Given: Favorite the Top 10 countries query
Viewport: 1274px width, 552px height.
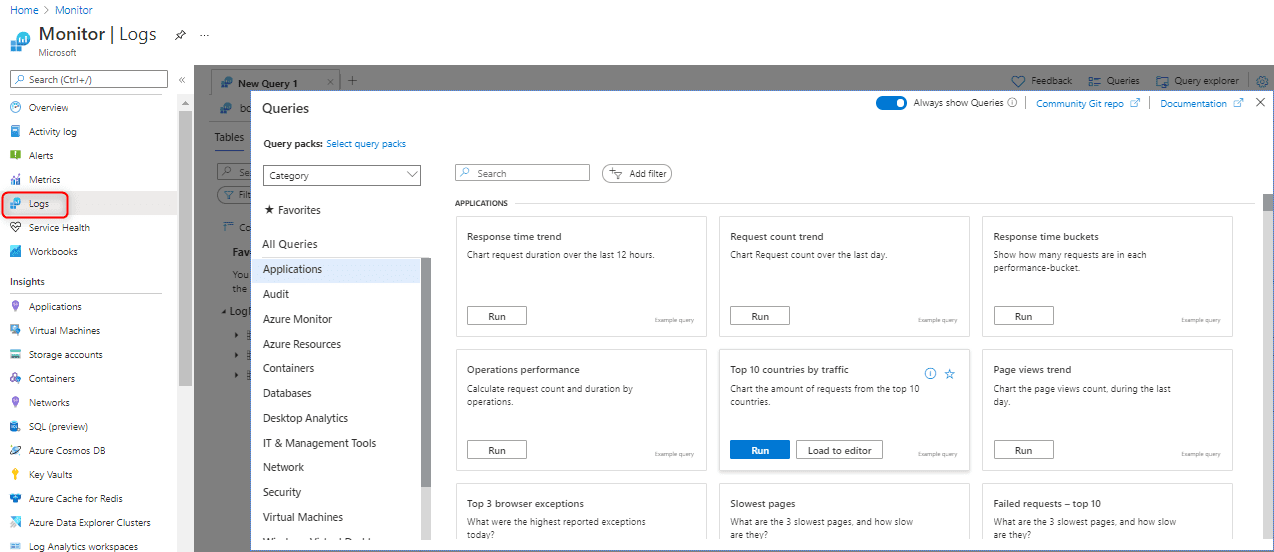Looking at the screenshot, I should [x=950, y=373].
